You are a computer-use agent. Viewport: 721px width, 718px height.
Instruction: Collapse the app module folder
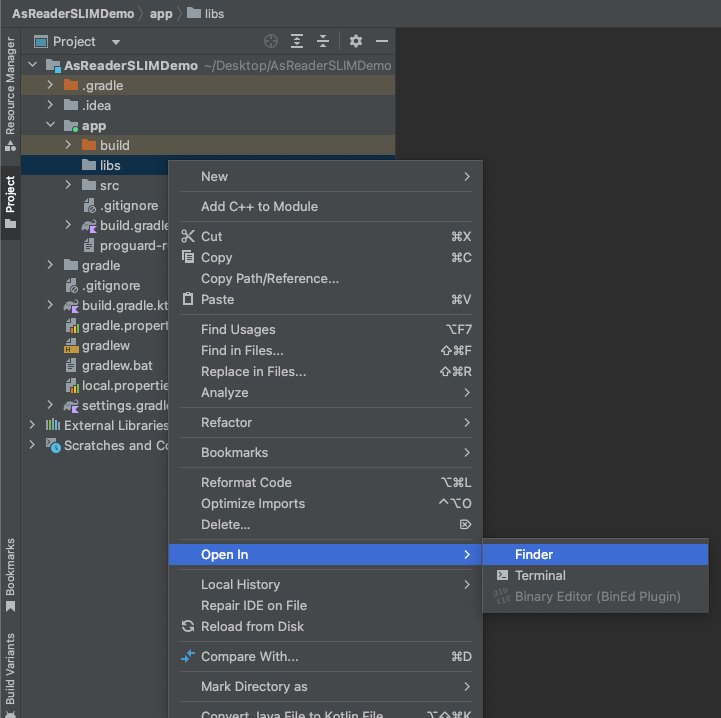[x=50, y=125]
